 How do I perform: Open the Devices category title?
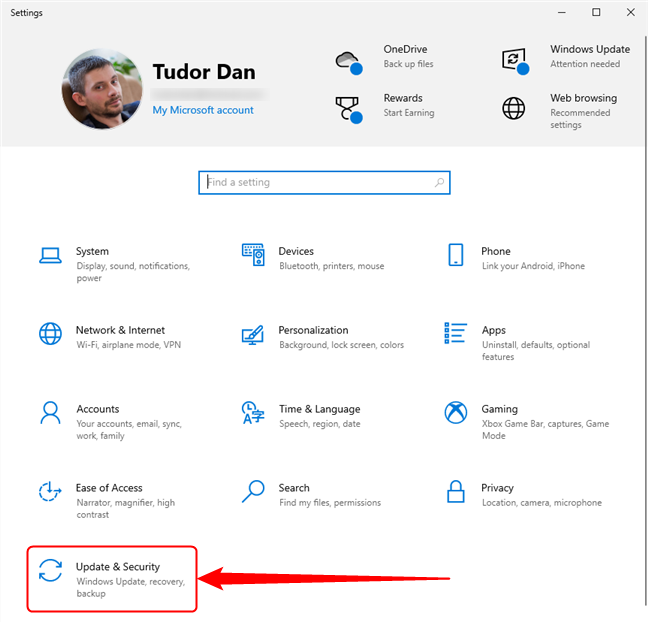[296, 251]
